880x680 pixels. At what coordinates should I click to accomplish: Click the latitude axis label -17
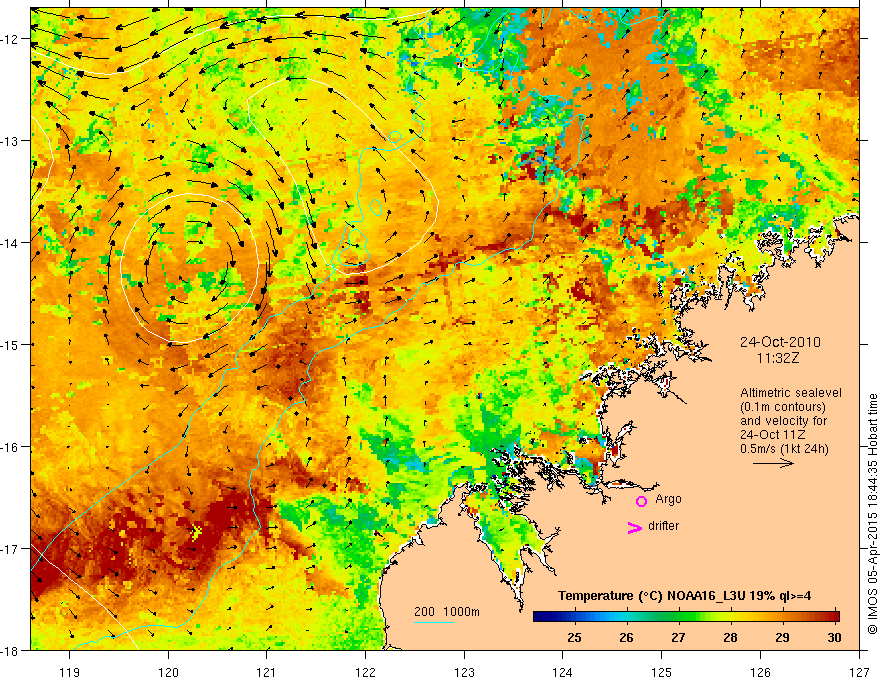click(11, 549)
